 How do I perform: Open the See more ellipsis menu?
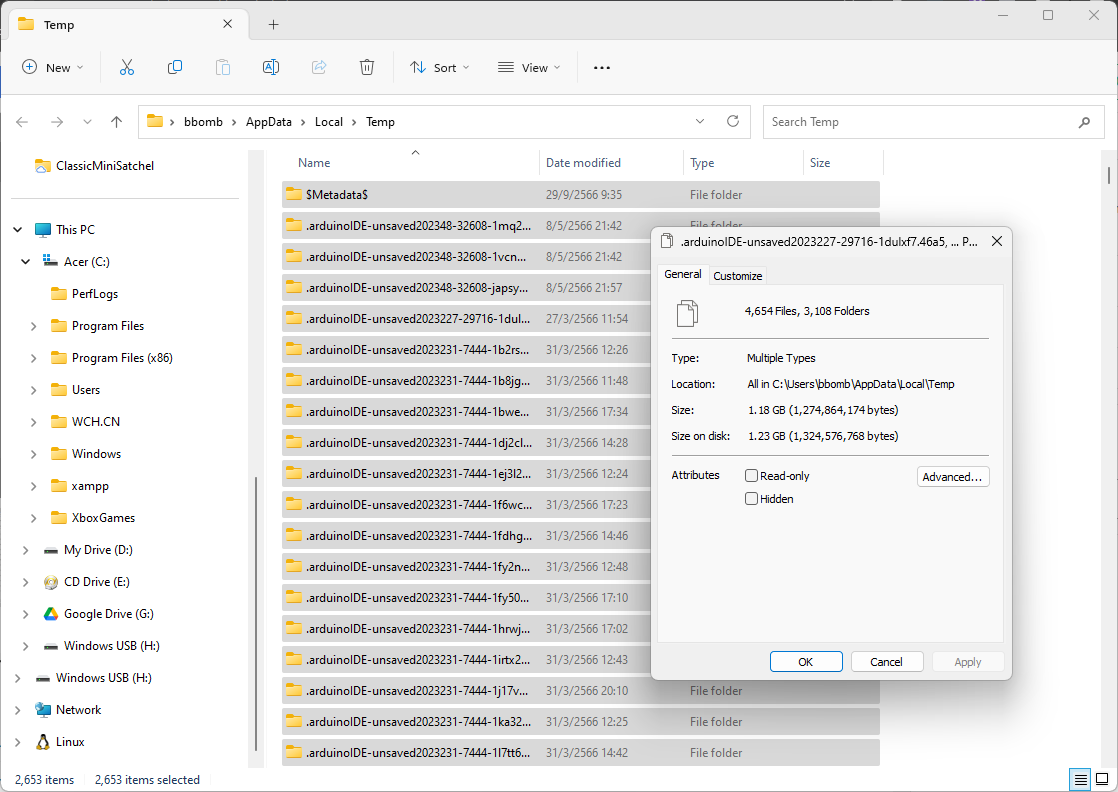tap(601, 67)
